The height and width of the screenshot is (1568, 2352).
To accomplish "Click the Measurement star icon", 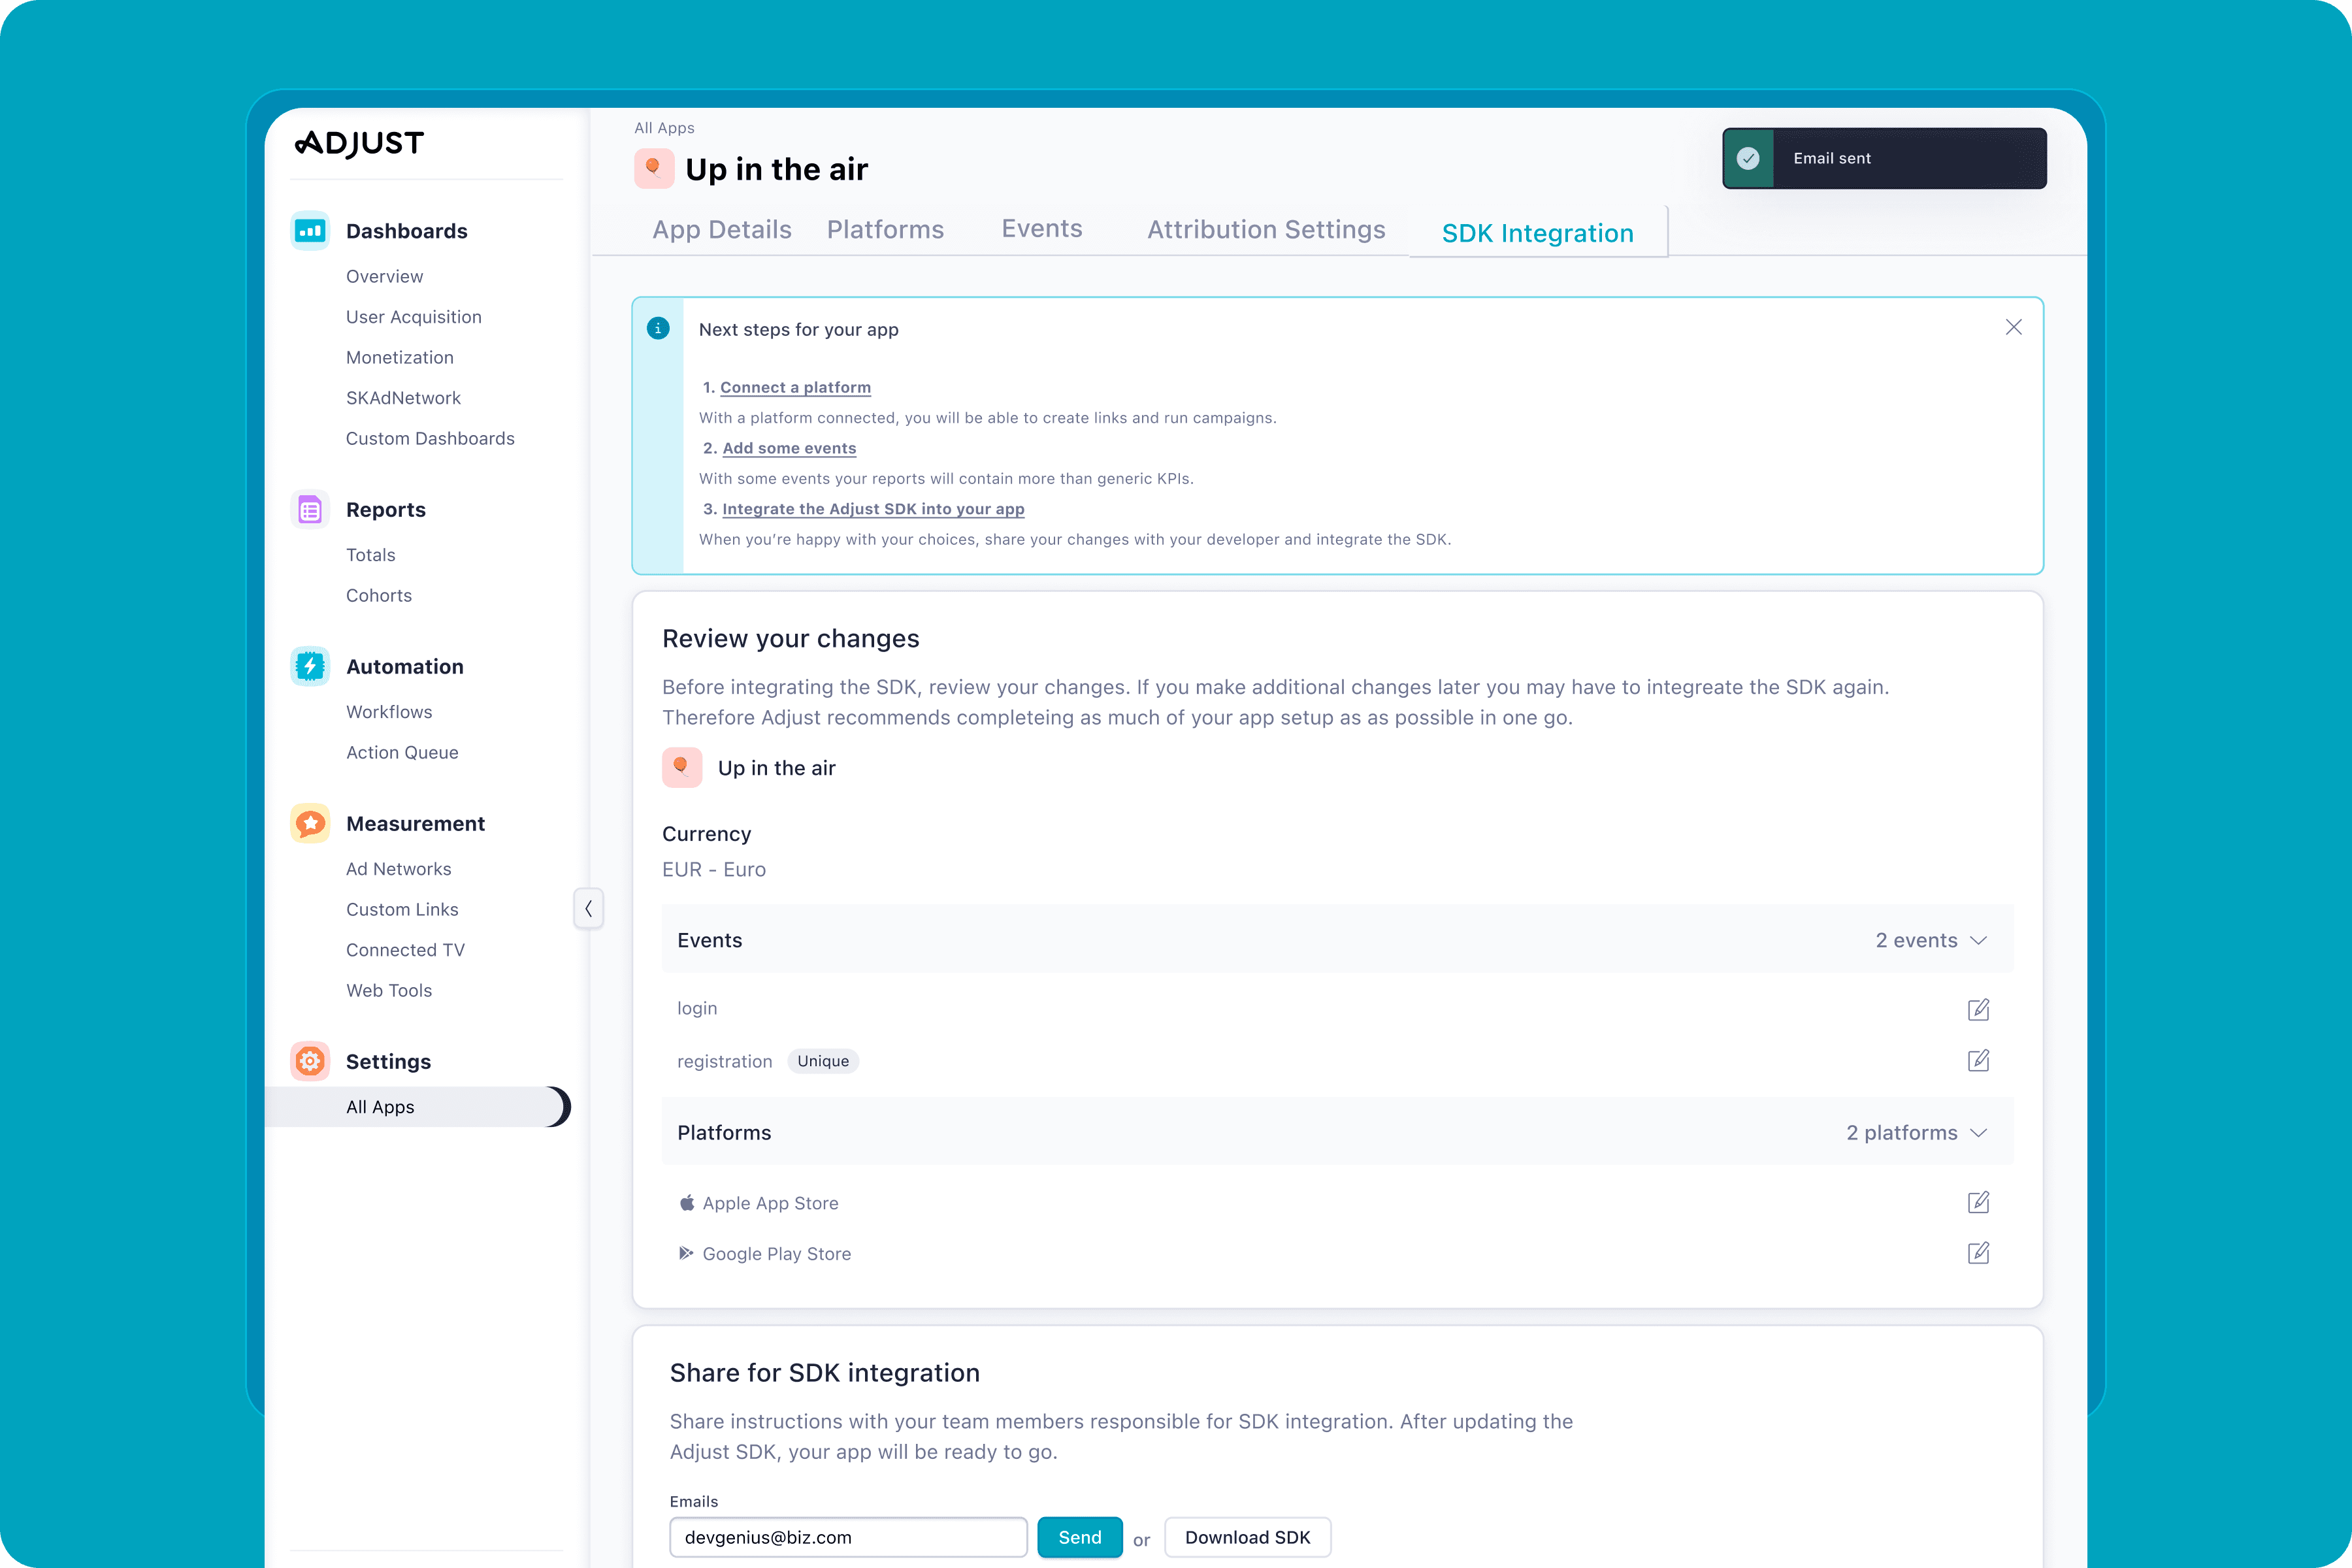I will 310,823.
